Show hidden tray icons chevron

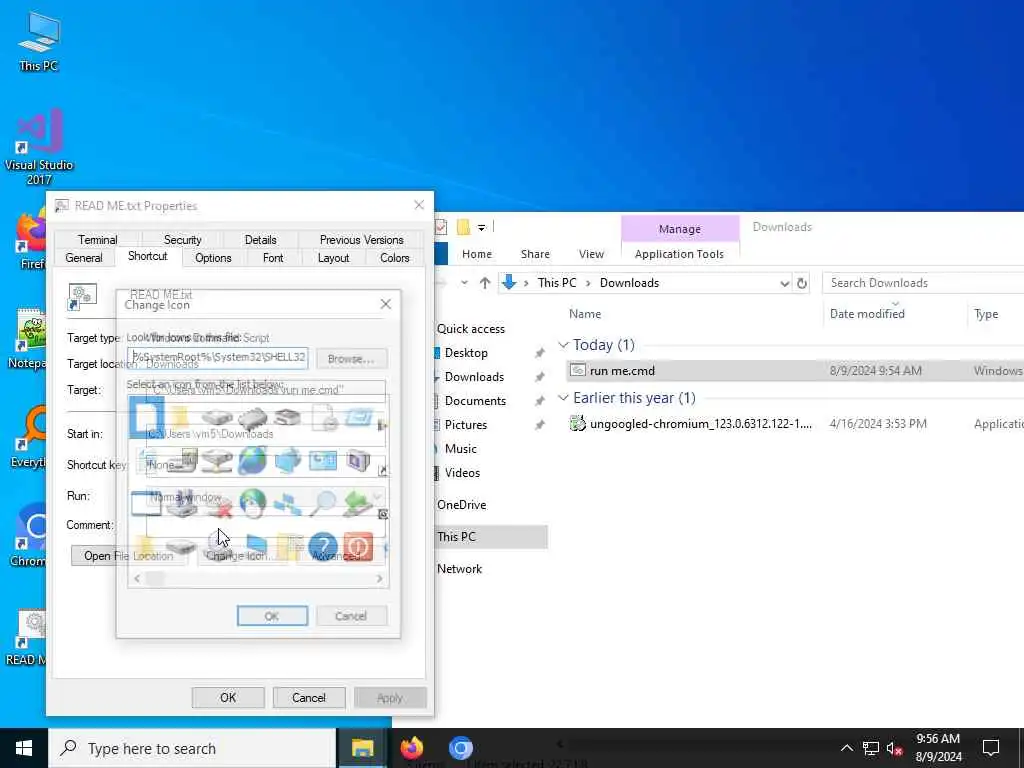(x=846, y=748)
